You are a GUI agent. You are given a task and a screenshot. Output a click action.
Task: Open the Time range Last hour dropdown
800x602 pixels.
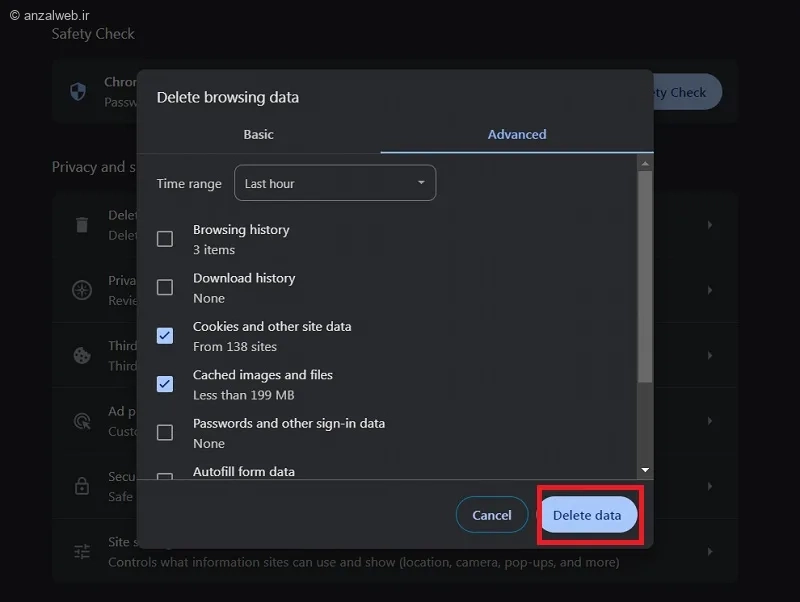(x=335, y=183)
